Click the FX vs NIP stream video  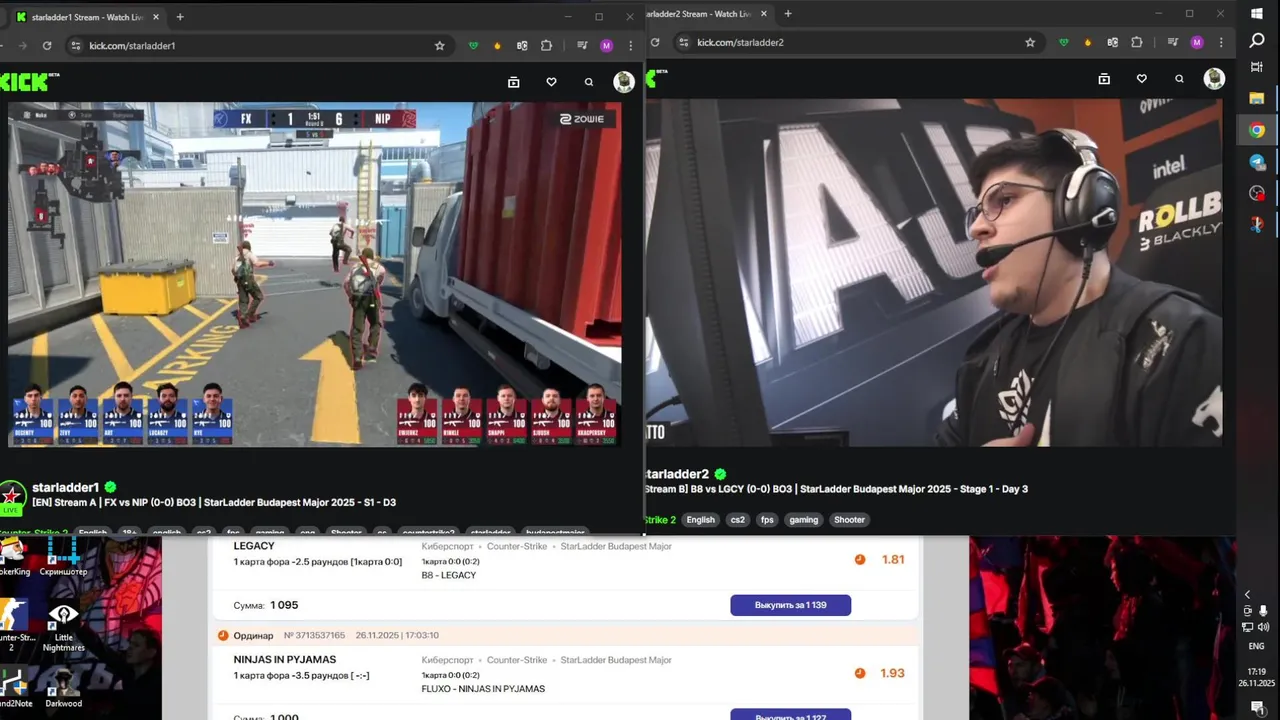pyautogui.click(x=314, y=274)
